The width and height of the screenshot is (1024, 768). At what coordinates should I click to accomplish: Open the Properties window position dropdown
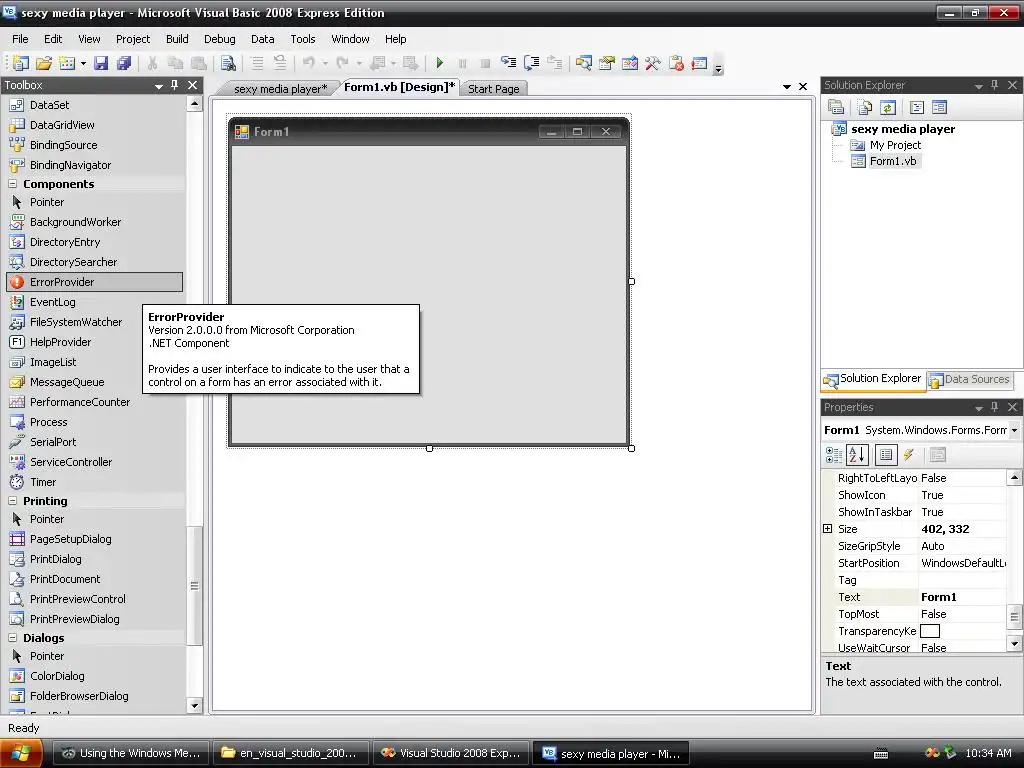pos(978,408)
